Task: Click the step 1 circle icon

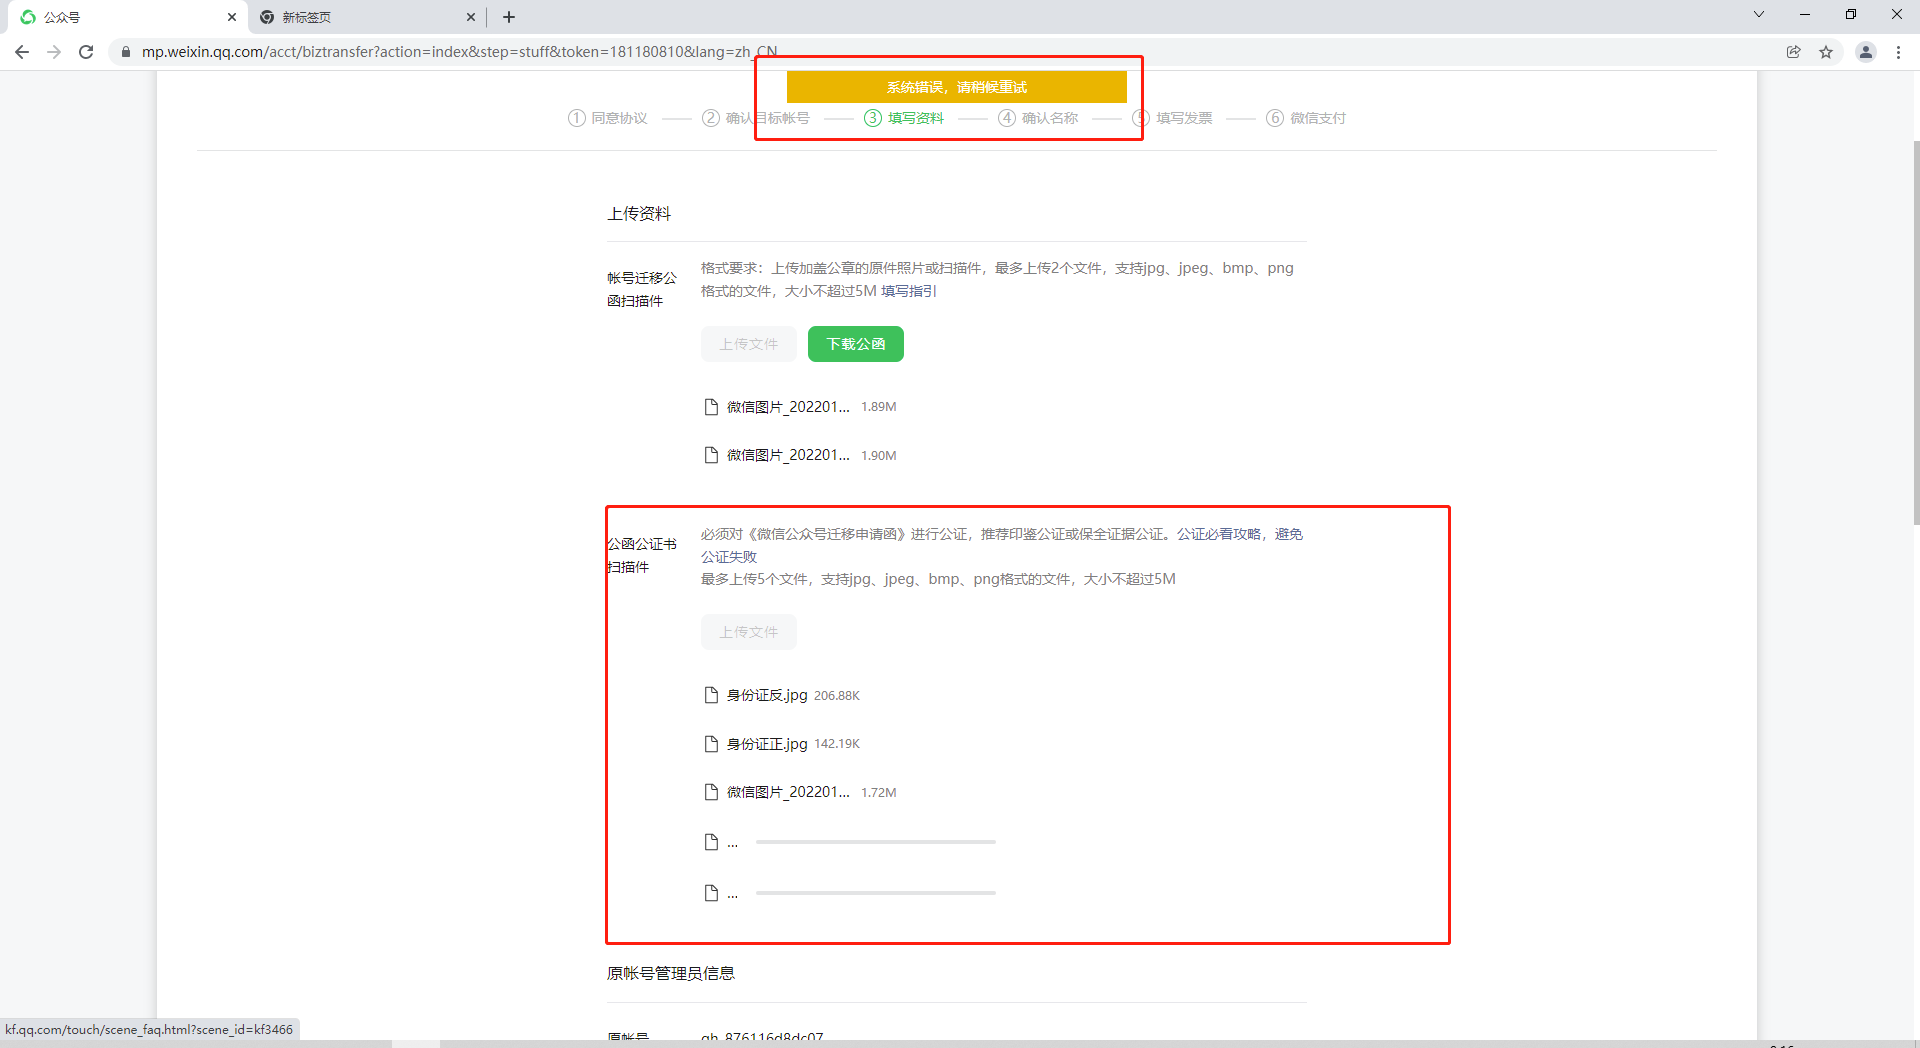Action: [577, 118]
